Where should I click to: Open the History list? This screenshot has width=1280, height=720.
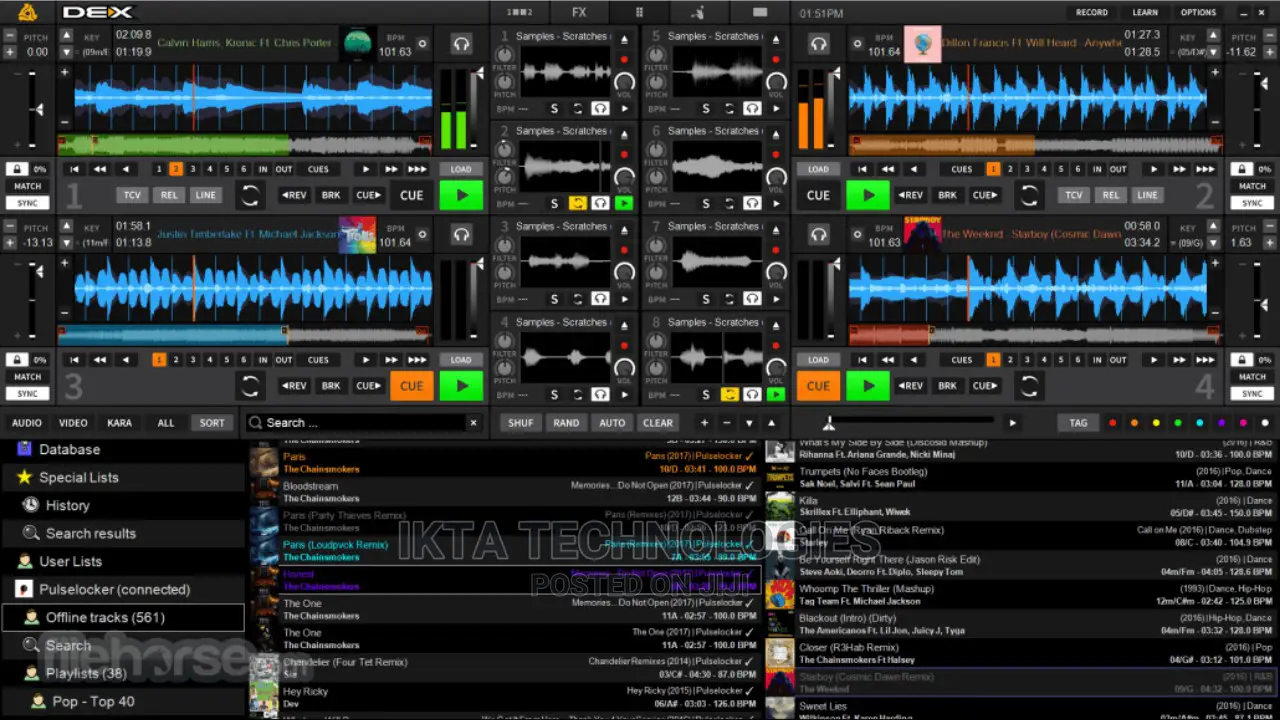tap(67, 505)
